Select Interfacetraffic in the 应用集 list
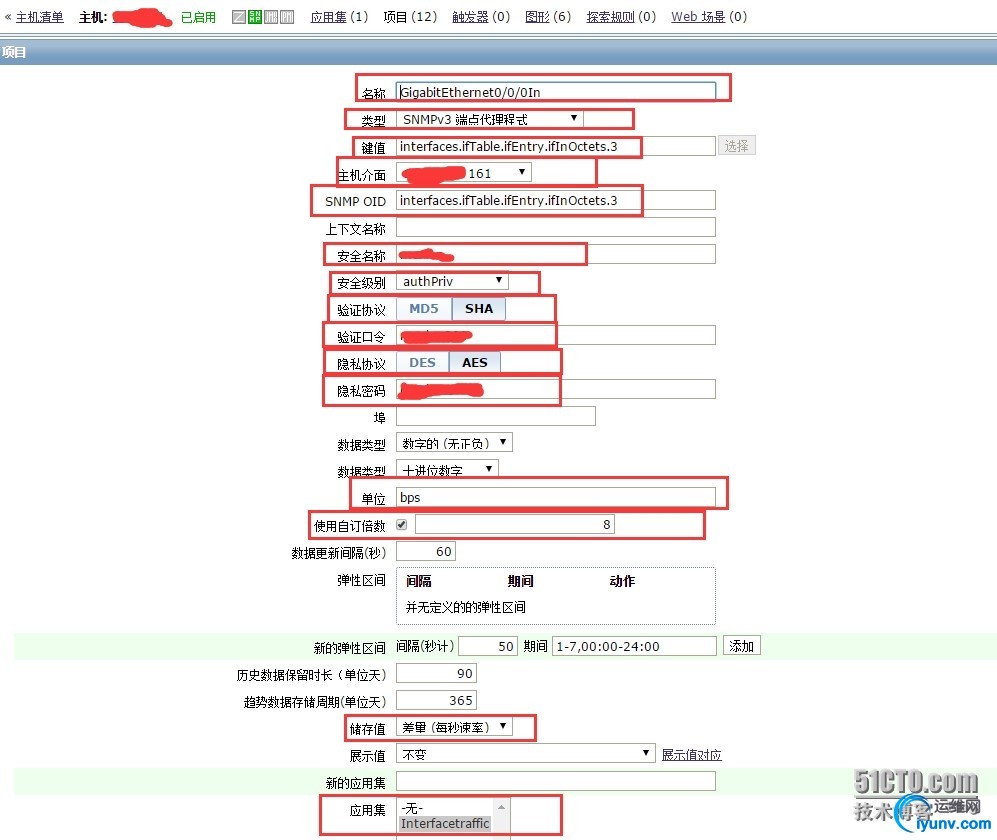This screenshot has width=997, height=840. pos(446,823)
